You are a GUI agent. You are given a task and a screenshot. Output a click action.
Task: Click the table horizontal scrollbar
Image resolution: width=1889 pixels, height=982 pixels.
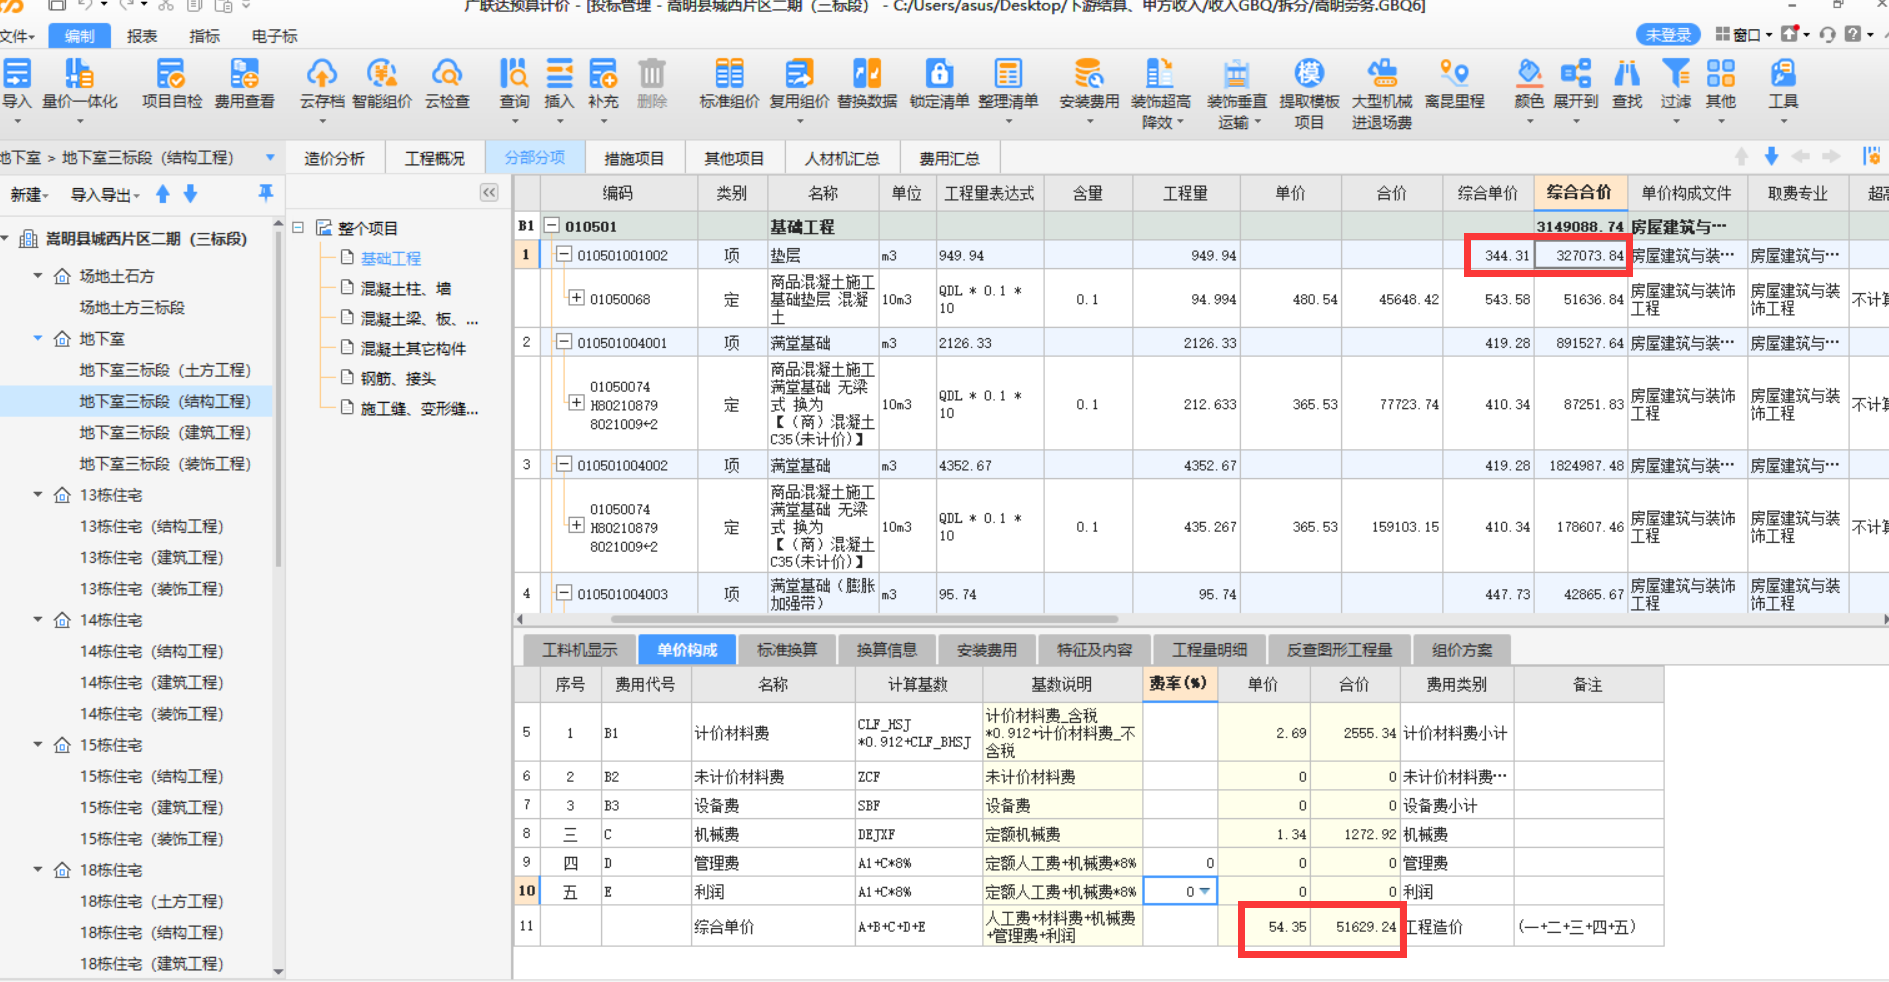pos(865,619)
